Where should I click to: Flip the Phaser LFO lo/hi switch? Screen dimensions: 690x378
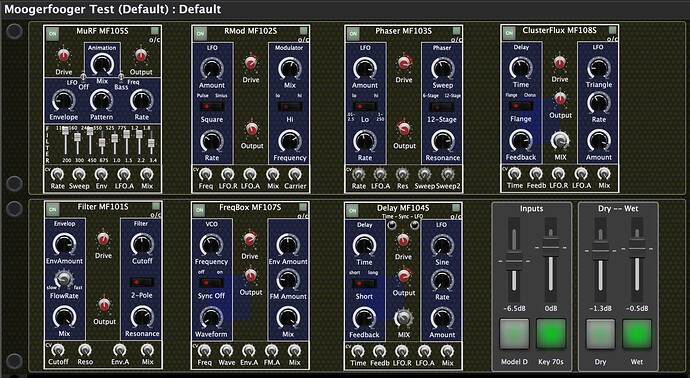(x=364, y=106)
